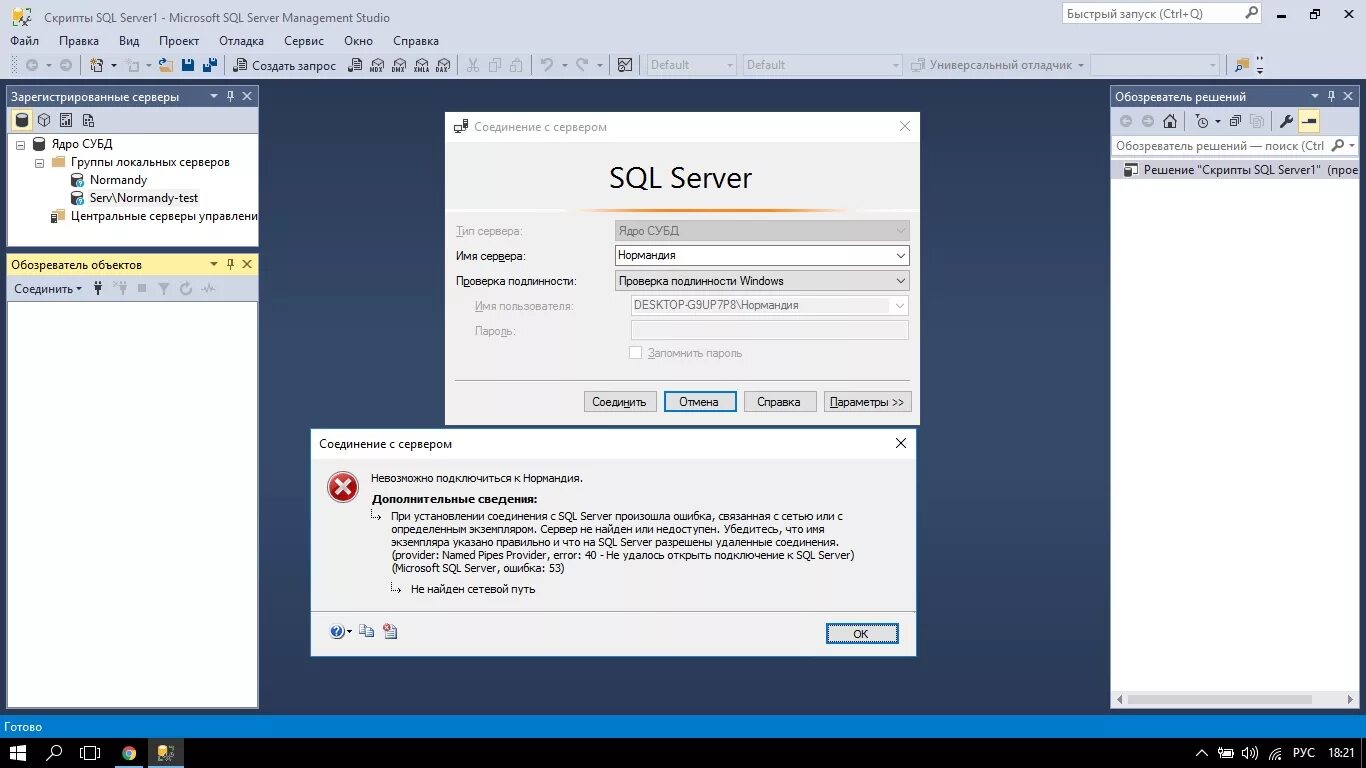Show technical details icon in error dialog
The height and width of the screenshot is (768, 1366).
[390, 632]
